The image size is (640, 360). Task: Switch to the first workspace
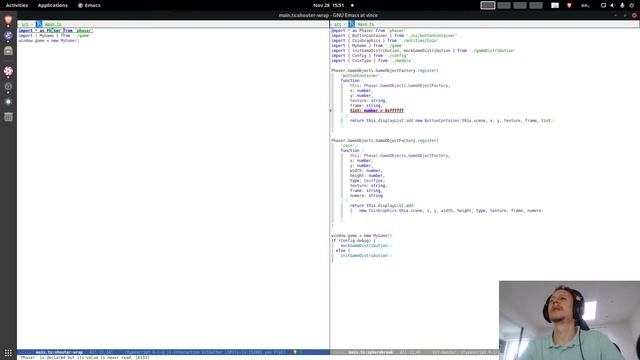tap(488, 5)
